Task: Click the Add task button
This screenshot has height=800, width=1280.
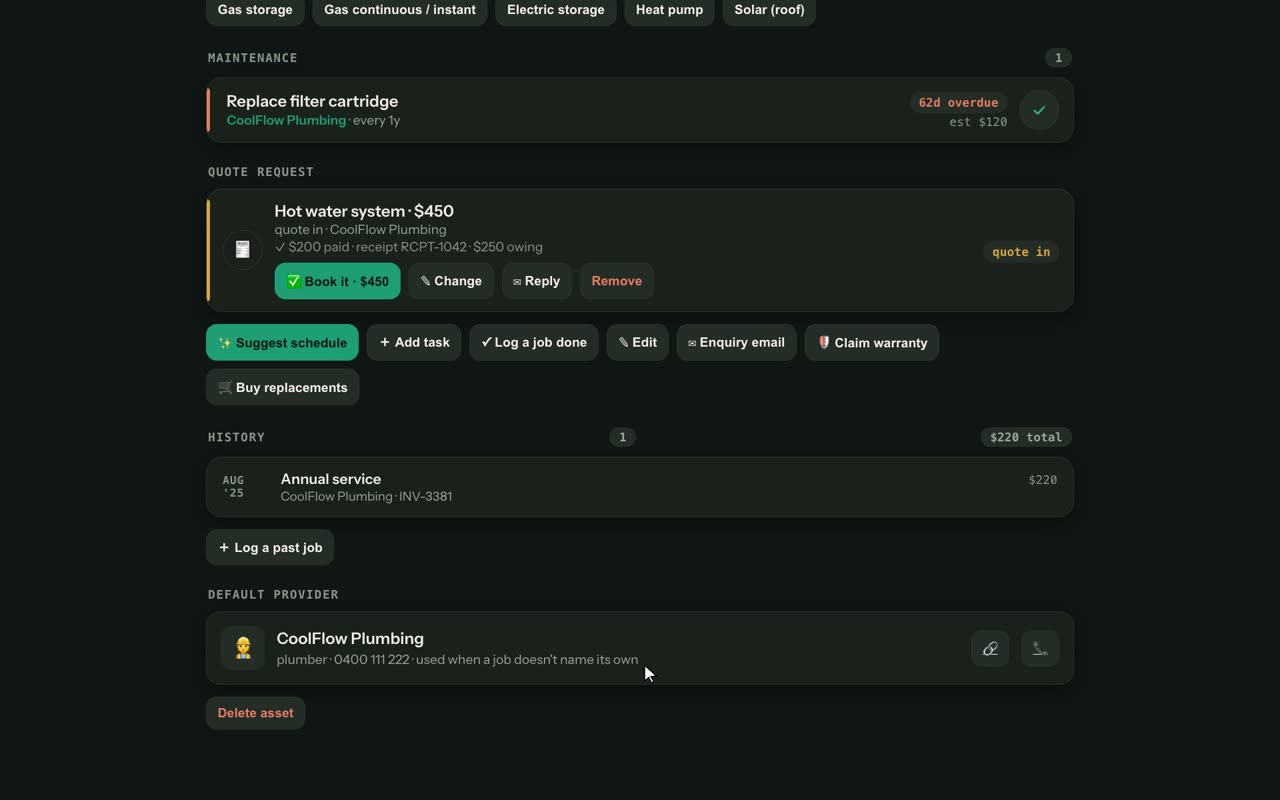Action: (x=414, y=342)
